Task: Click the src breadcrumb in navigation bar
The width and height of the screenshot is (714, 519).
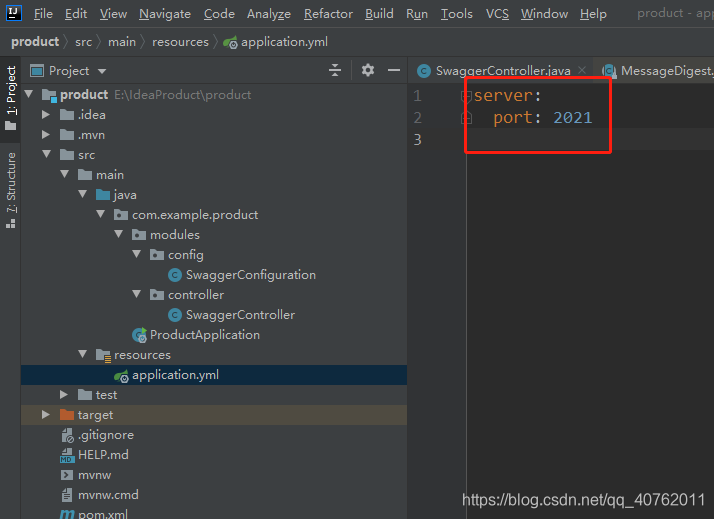Action: (x=83, y=42)
